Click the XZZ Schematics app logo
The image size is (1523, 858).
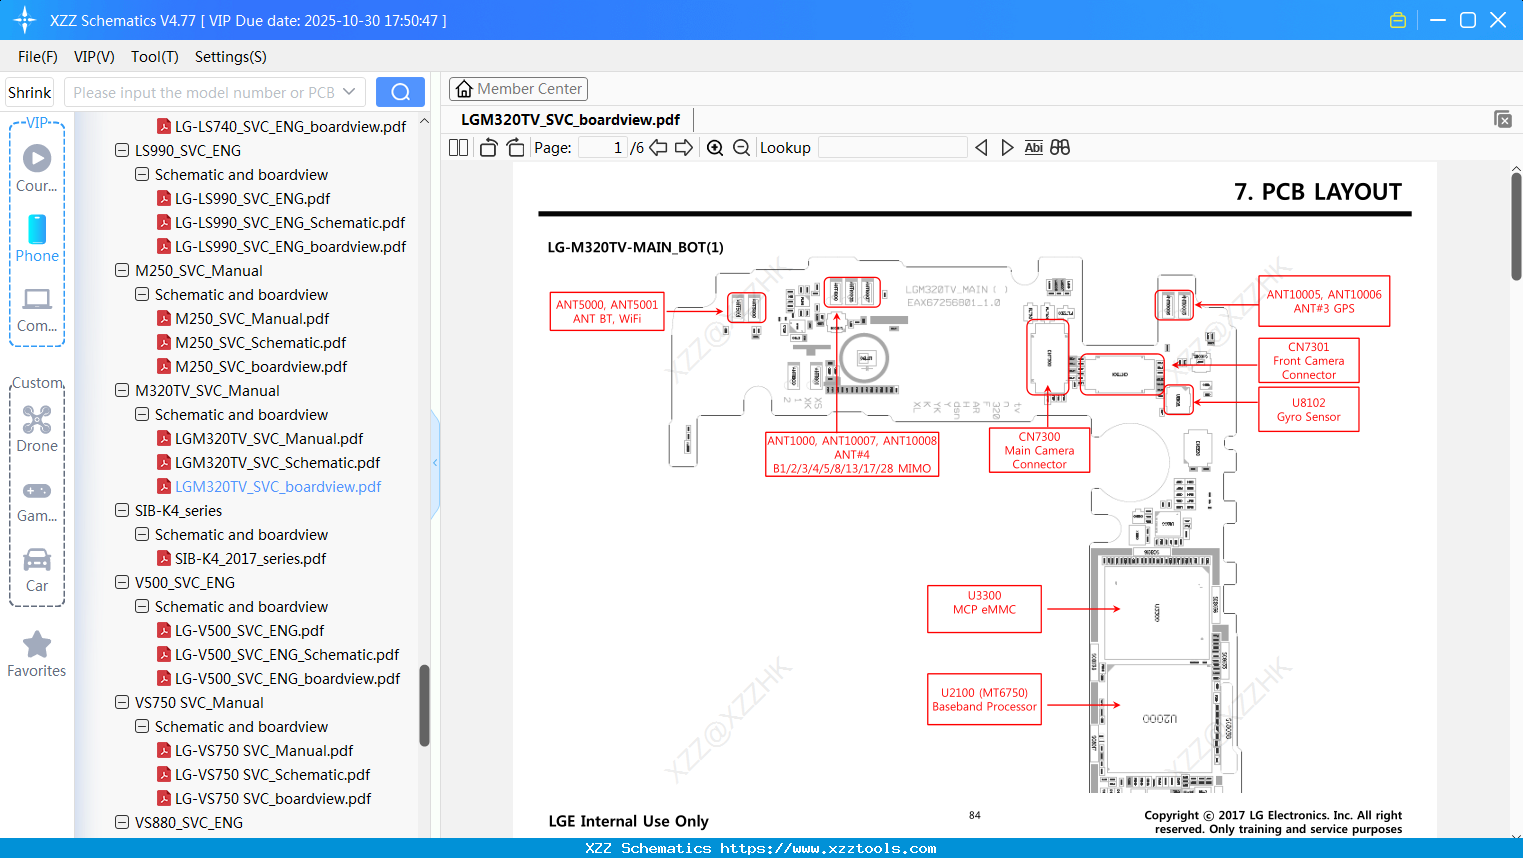pos(24,20)
